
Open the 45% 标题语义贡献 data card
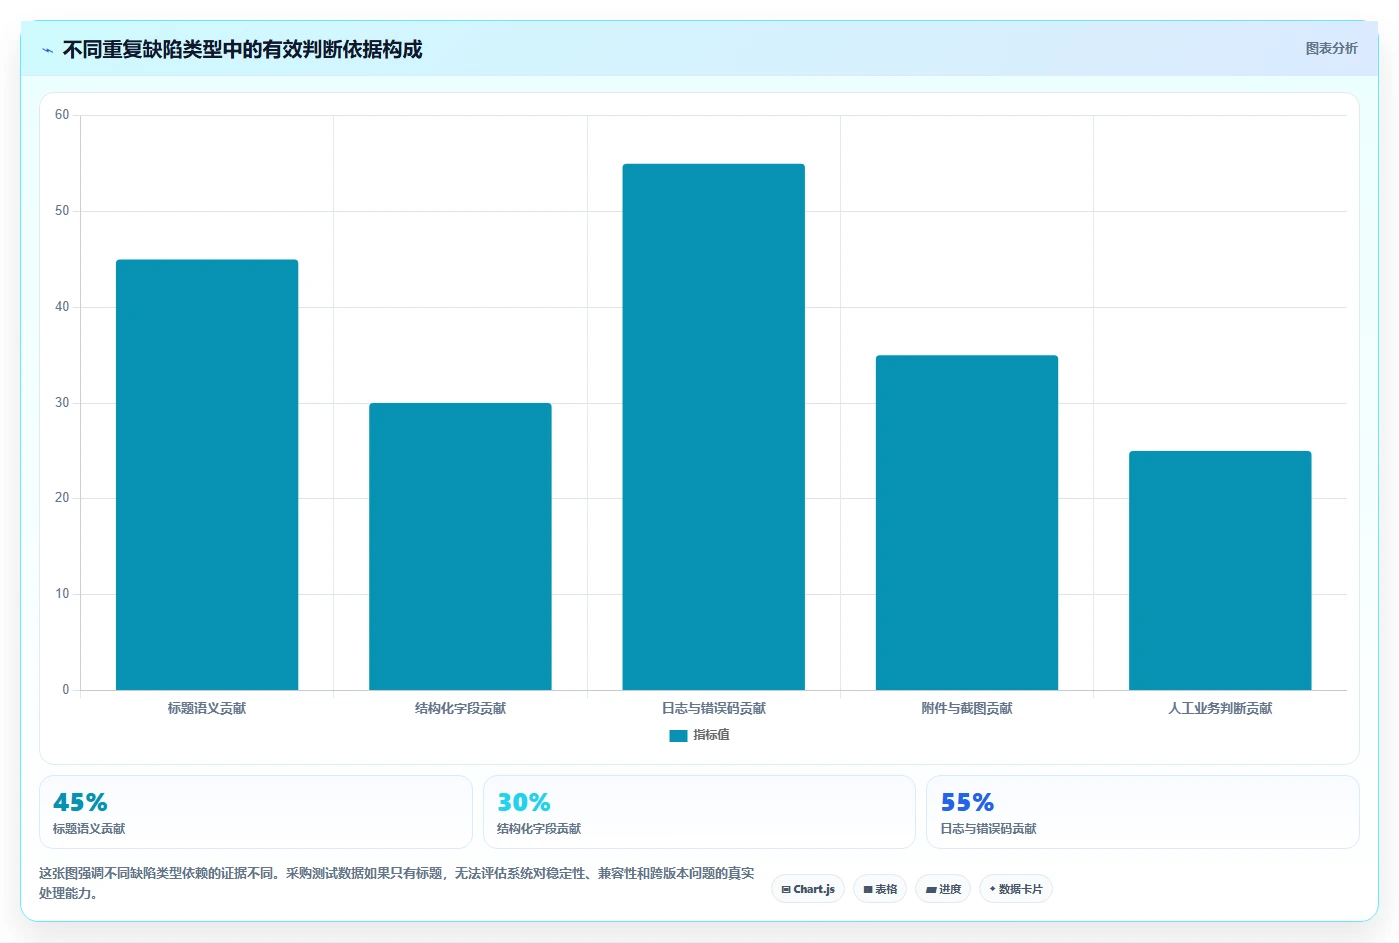[x=255, y=812]
